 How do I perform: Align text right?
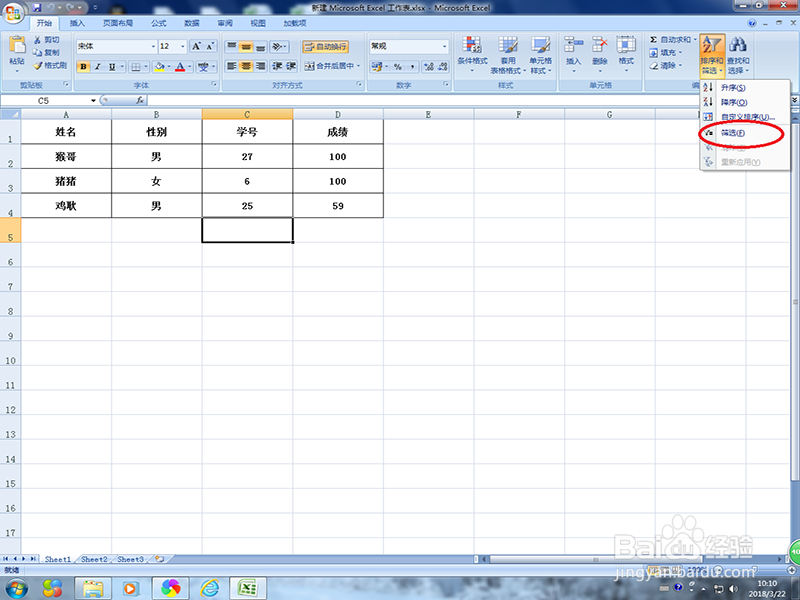click(260, 66)
